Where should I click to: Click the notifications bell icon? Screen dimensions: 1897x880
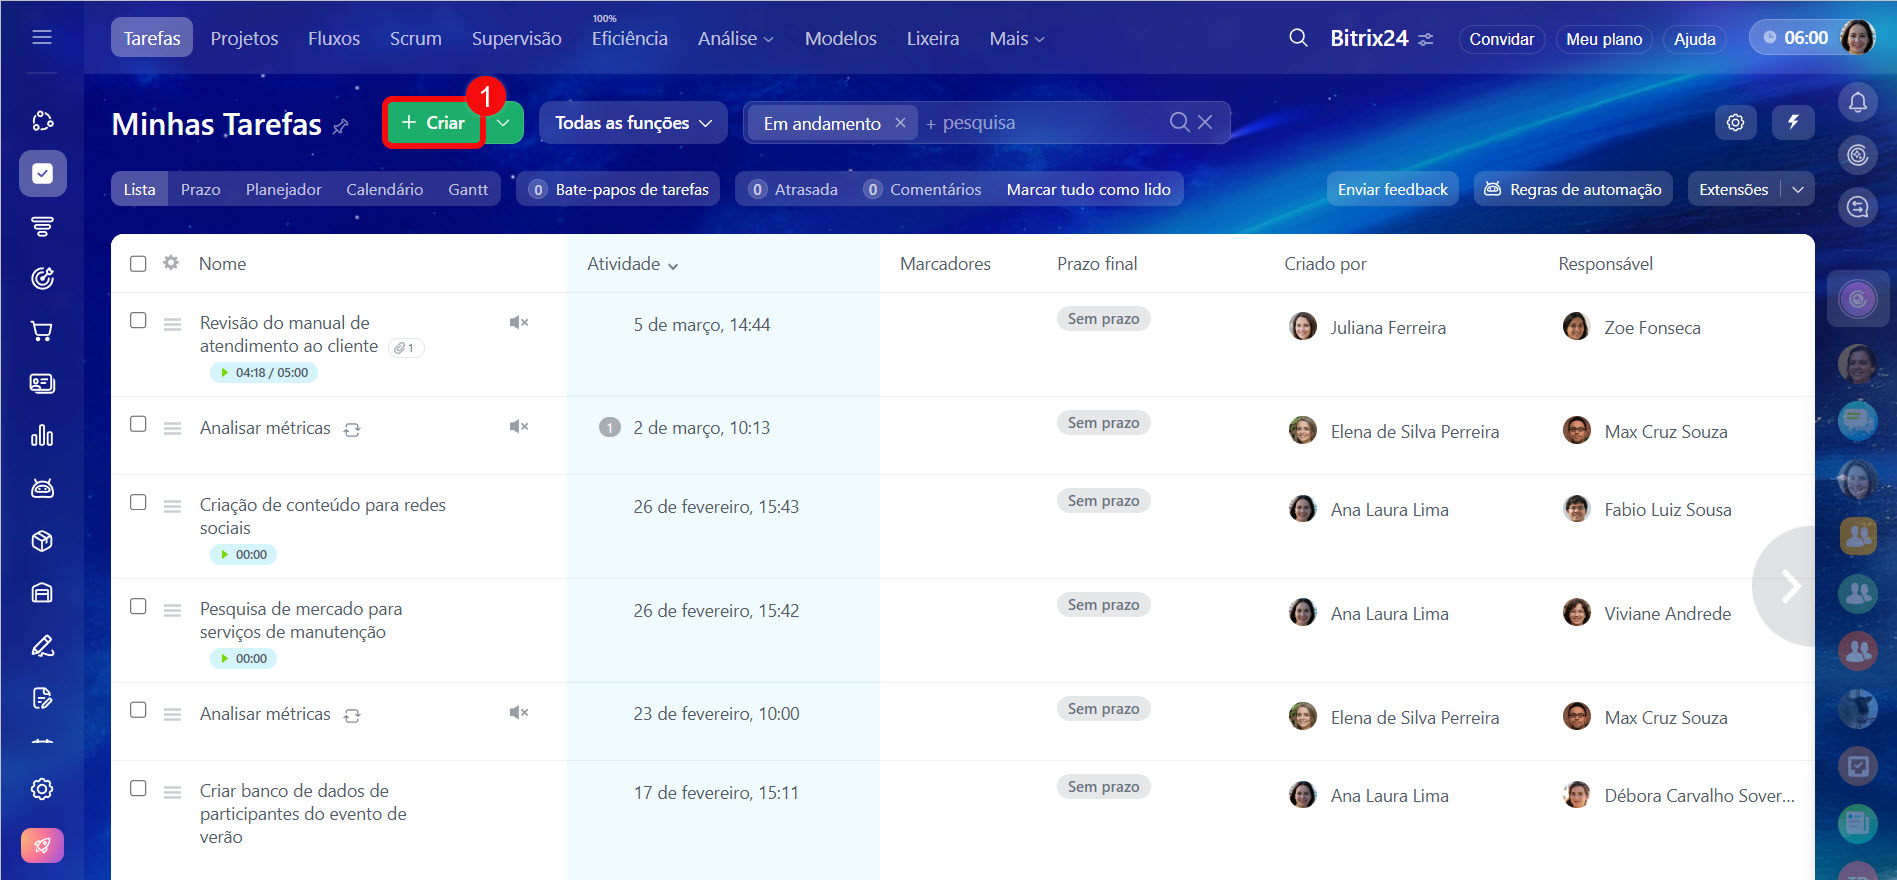pyautogui.click(x=1857, y=102)
